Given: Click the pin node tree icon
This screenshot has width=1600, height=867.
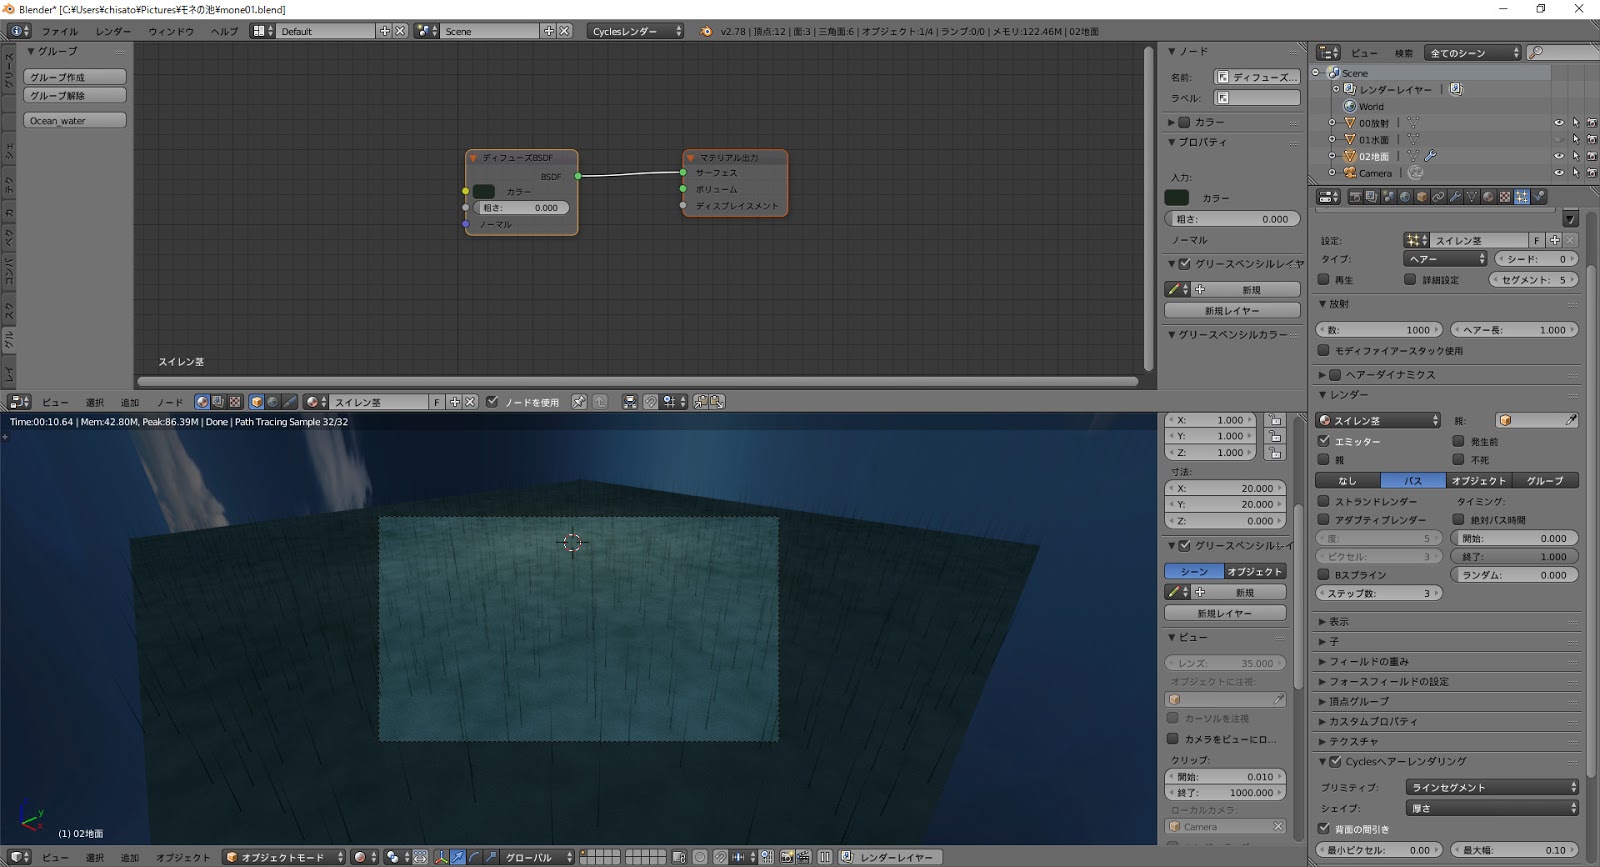Looking at the screenshot, I should pyautogui.click(x=579, y=402).
